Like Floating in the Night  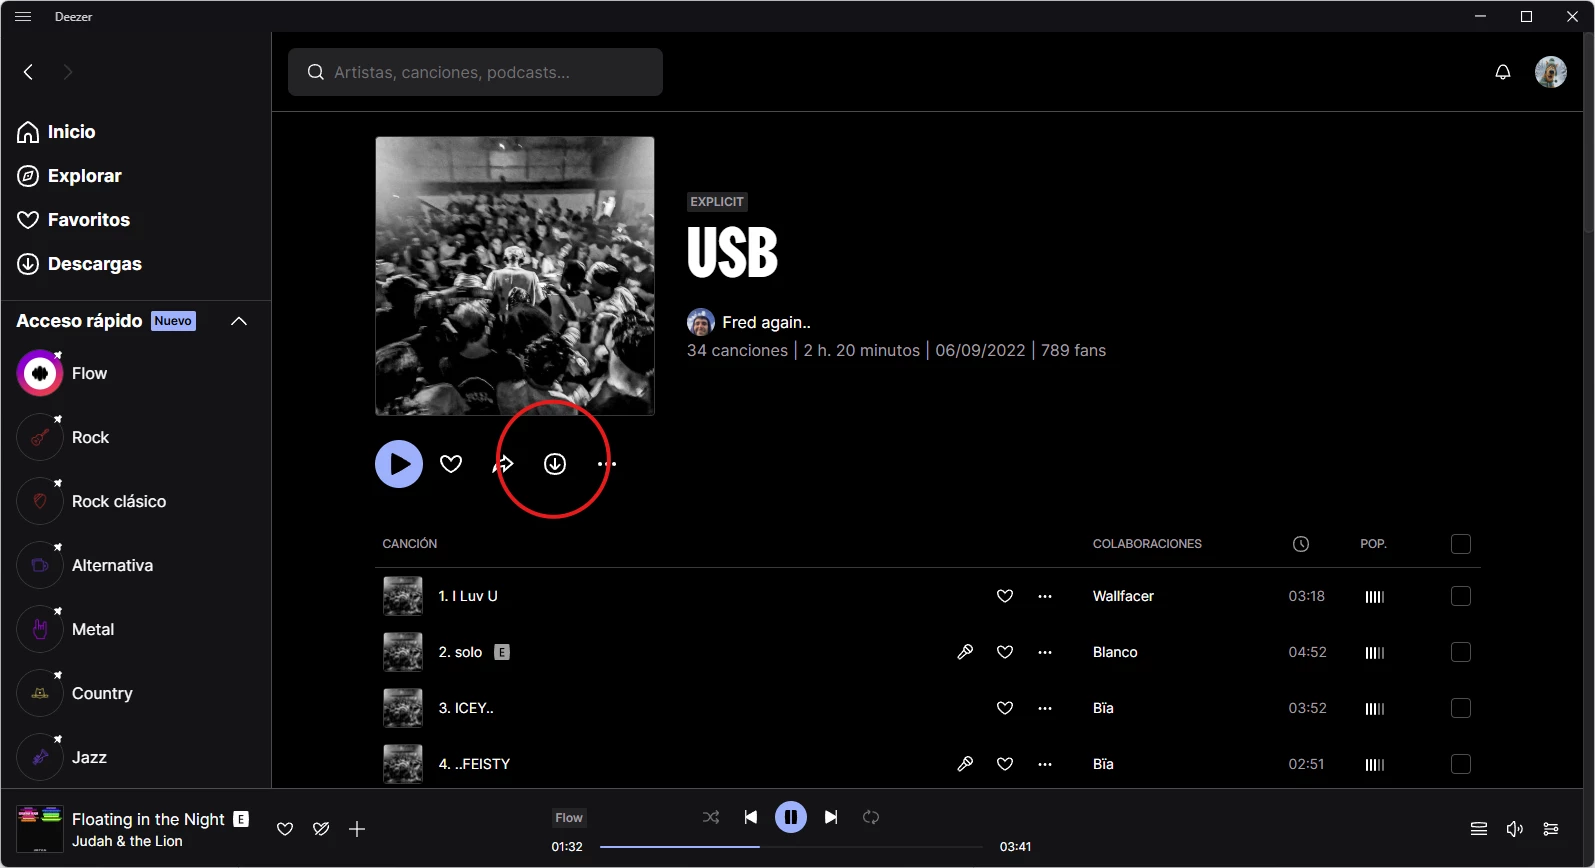(x=285, y=829)
